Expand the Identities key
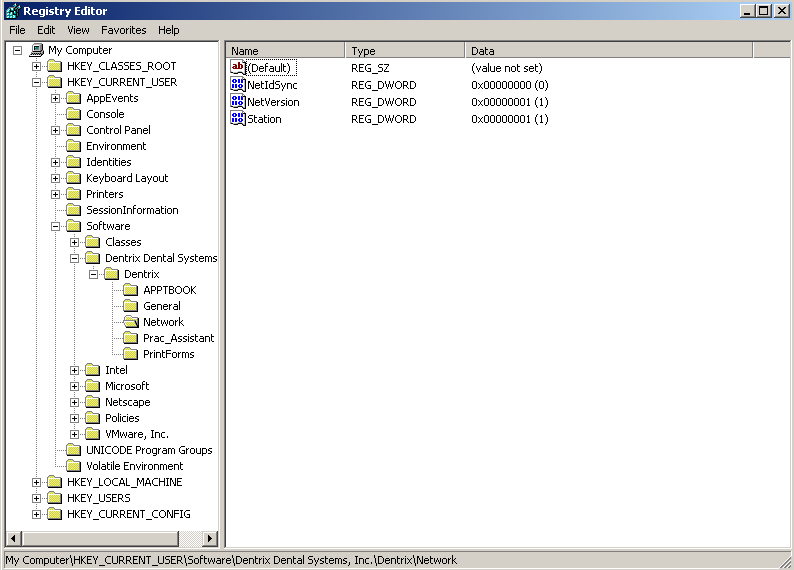The image size is (794, 570). tap(56, 162)
